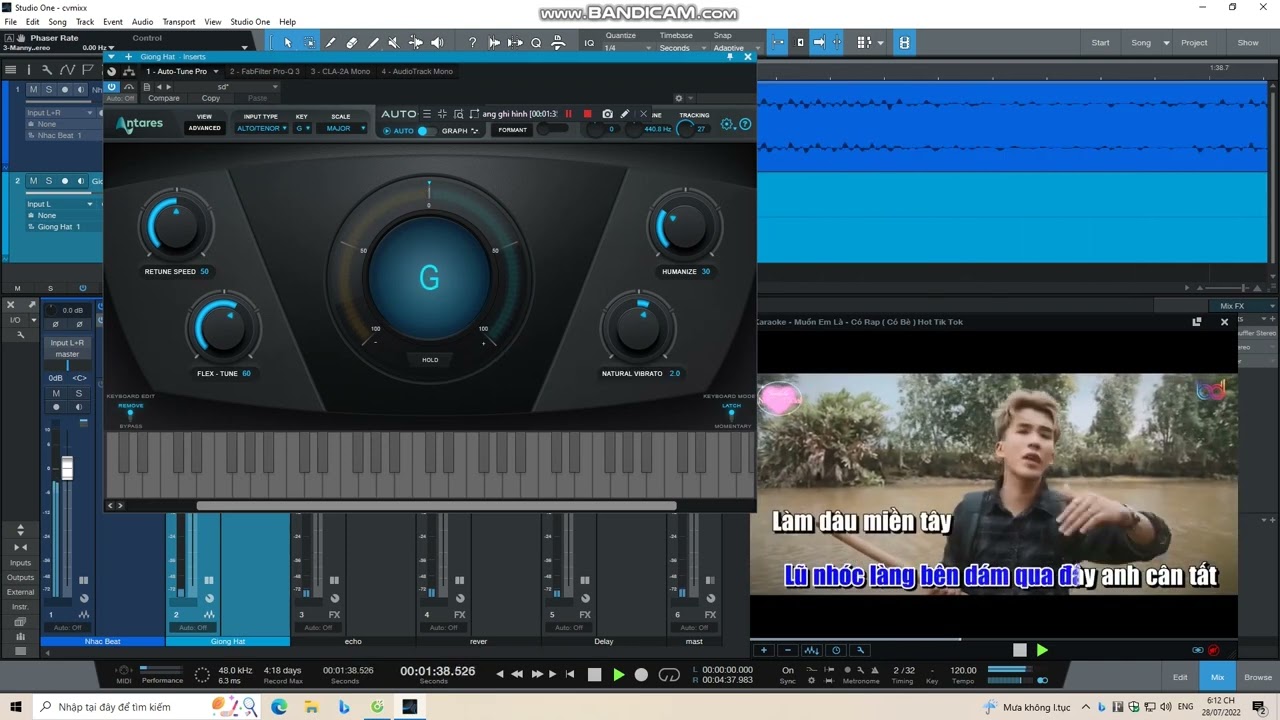Click the Compare button in plugin header
Viewport: 1280px width, 720px height.
click(164, 98)
